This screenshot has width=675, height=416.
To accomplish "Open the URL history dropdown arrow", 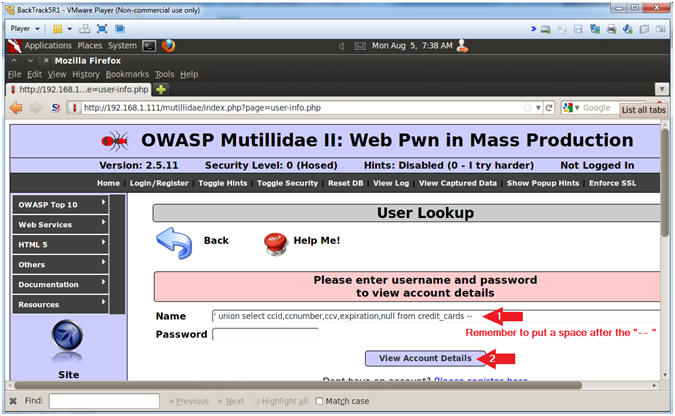I will (538, 108).
